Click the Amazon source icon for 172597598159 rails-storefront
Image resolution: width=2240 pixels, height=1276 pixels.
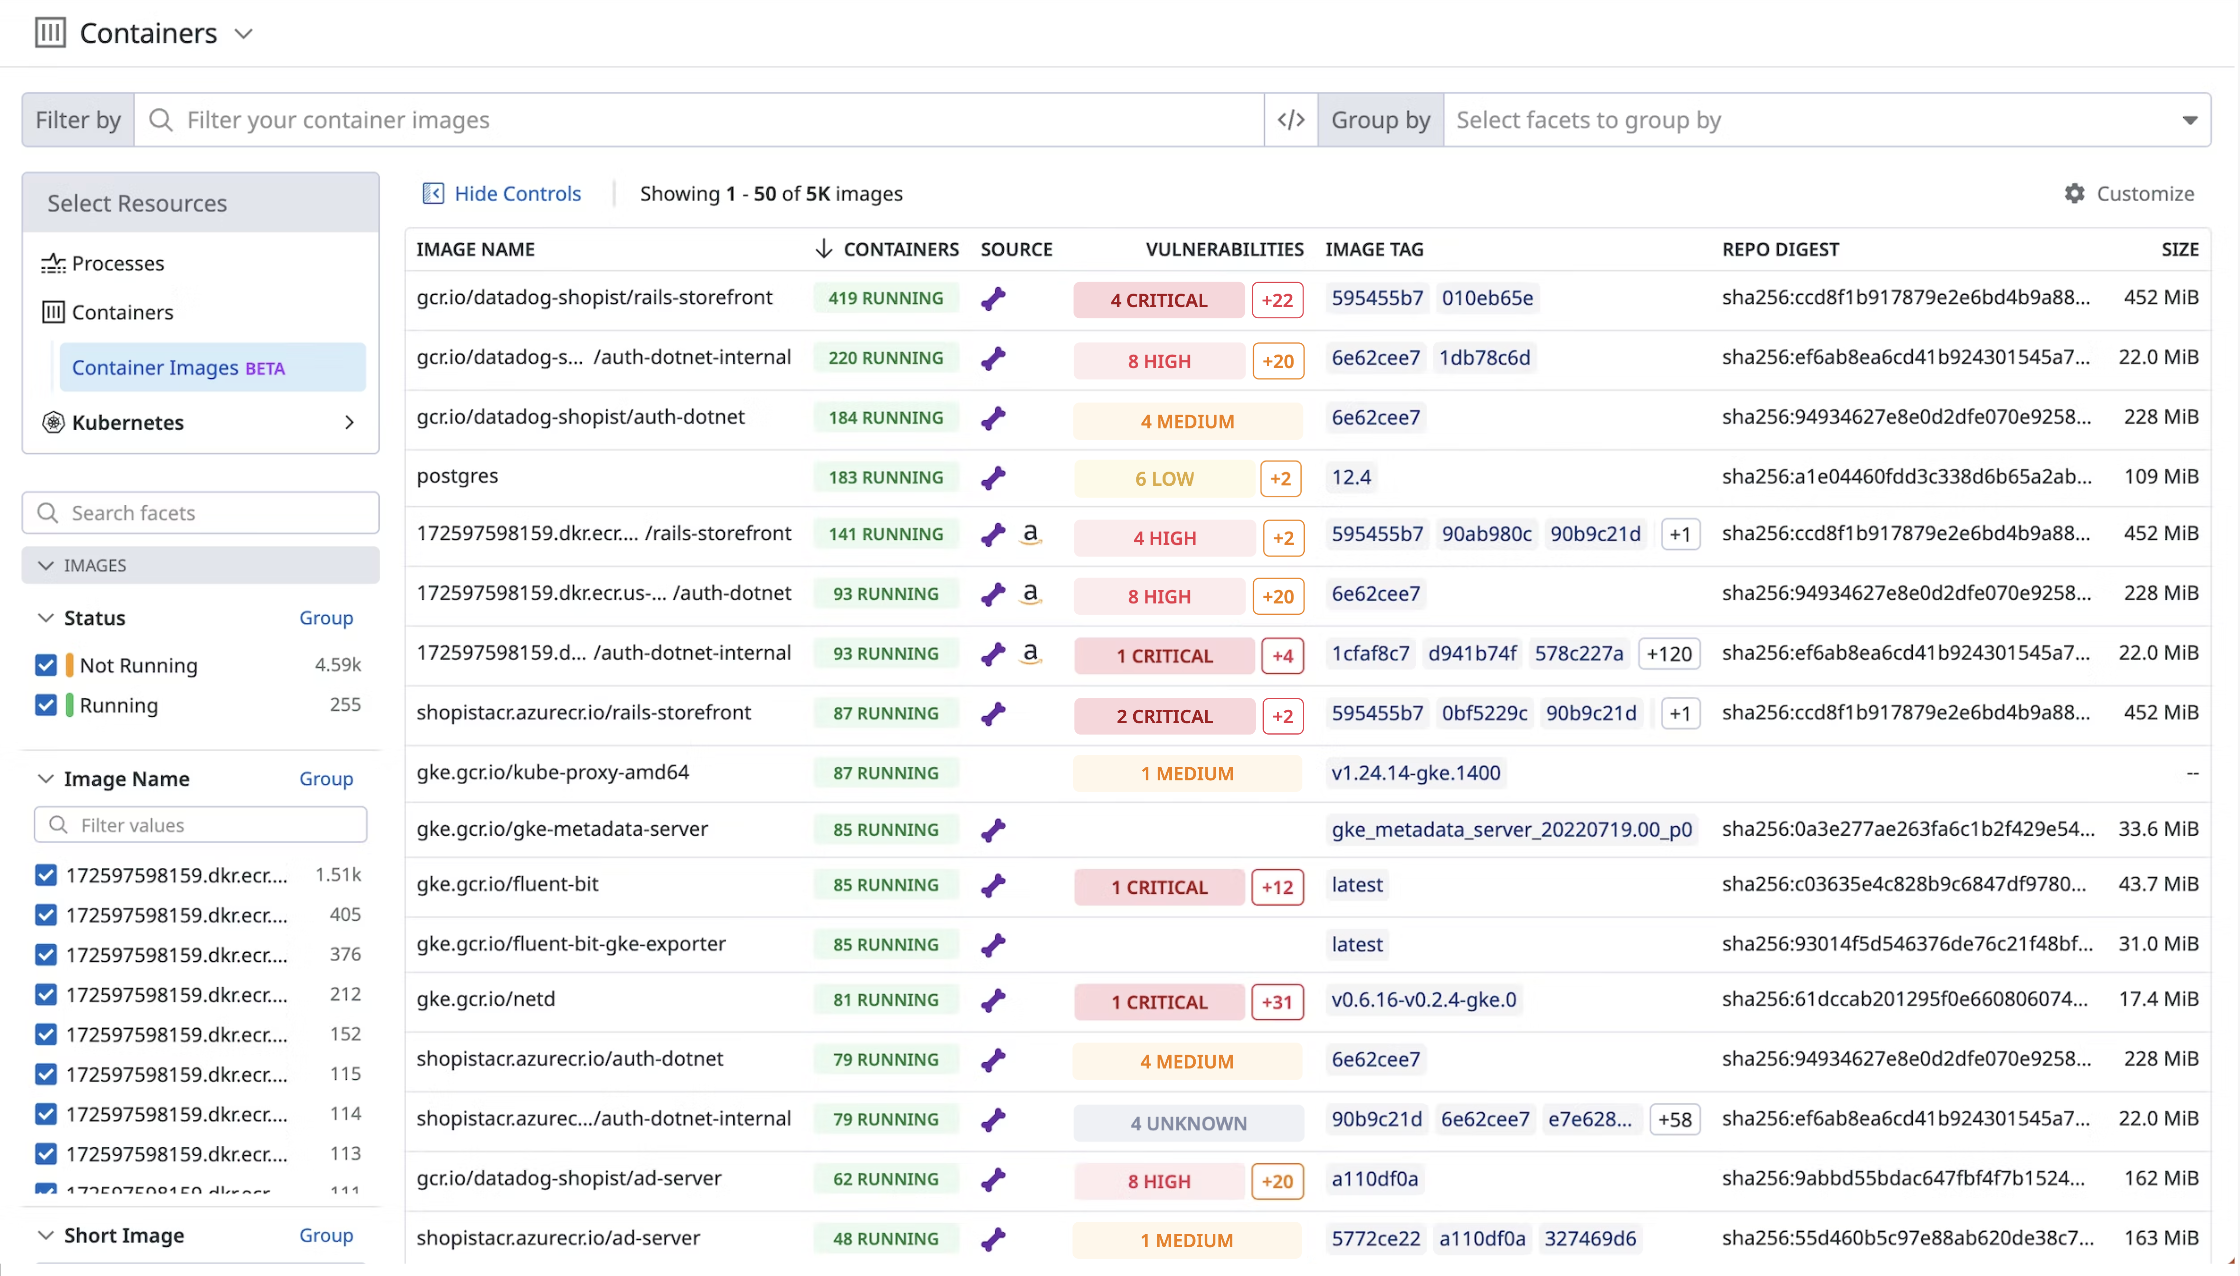pyautogui.click(x=1030, y=534)
